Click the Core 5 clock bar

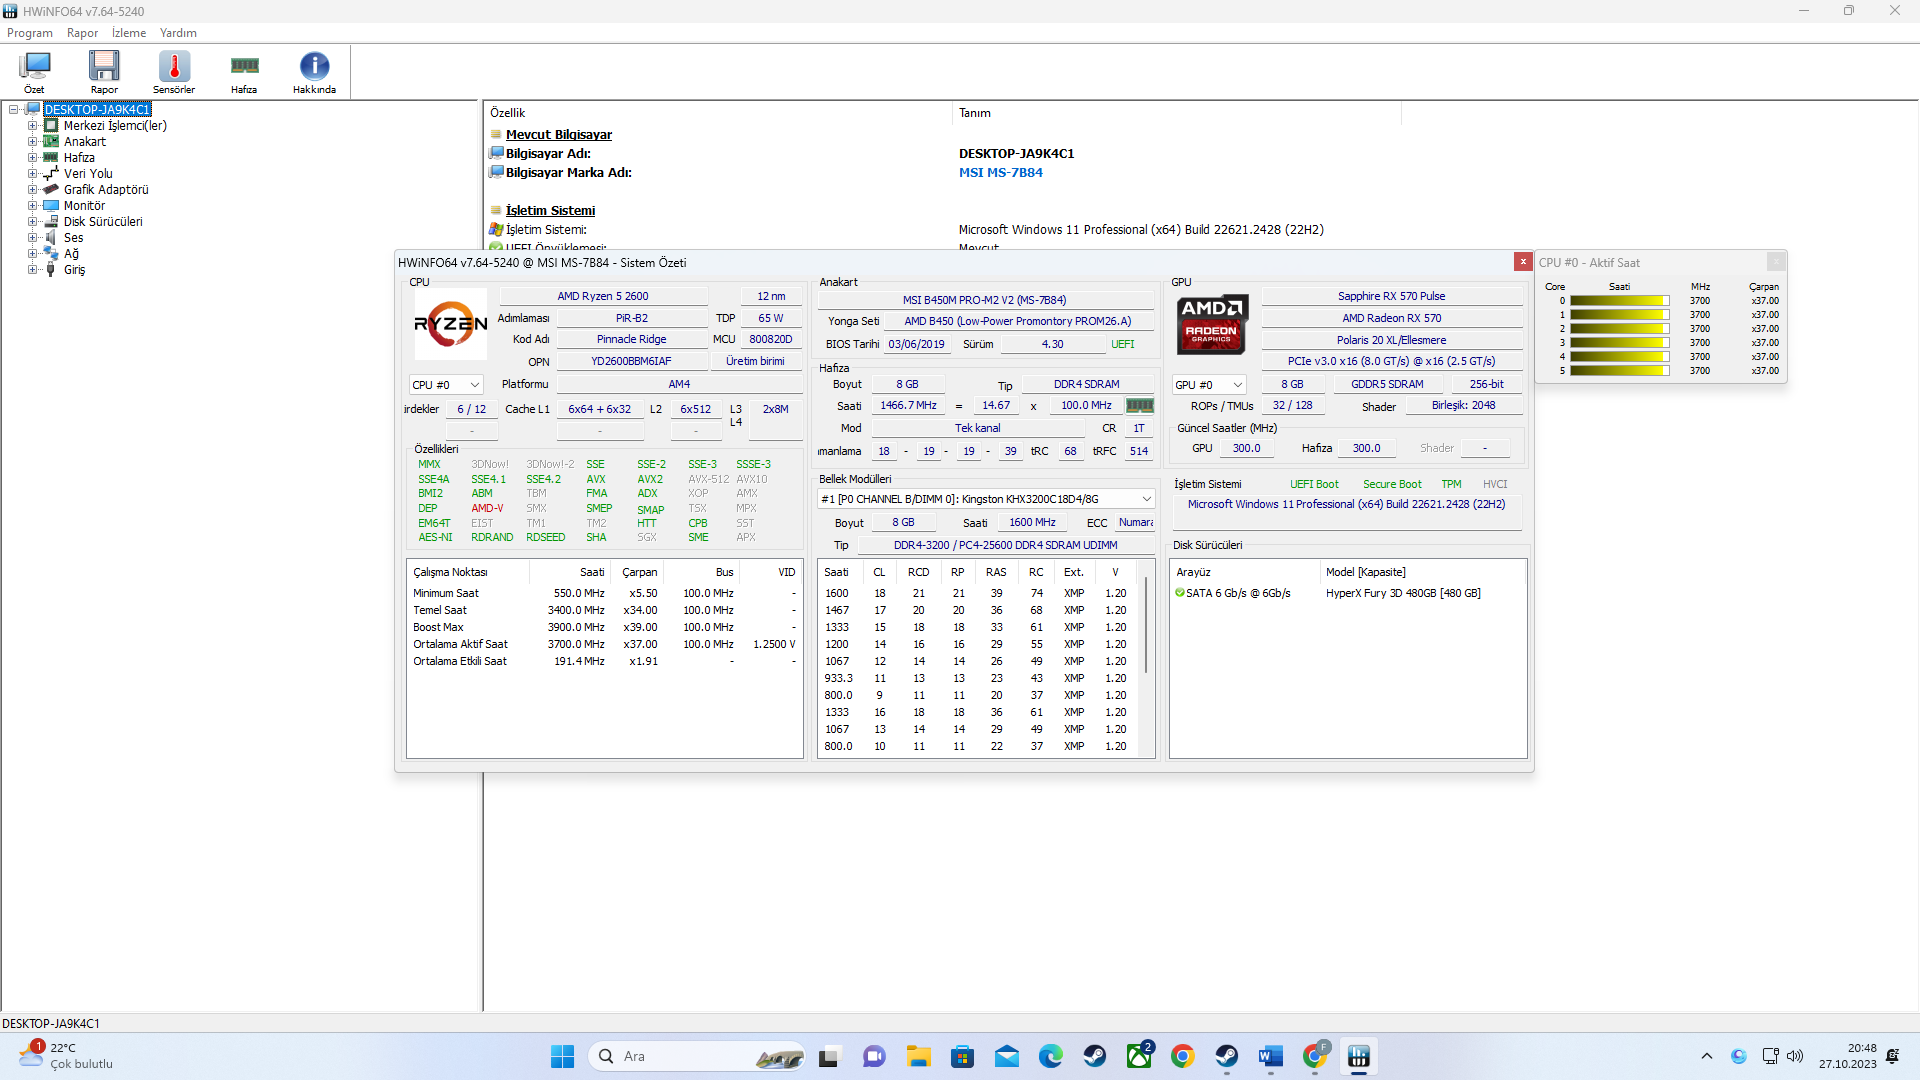[1619, 371]
